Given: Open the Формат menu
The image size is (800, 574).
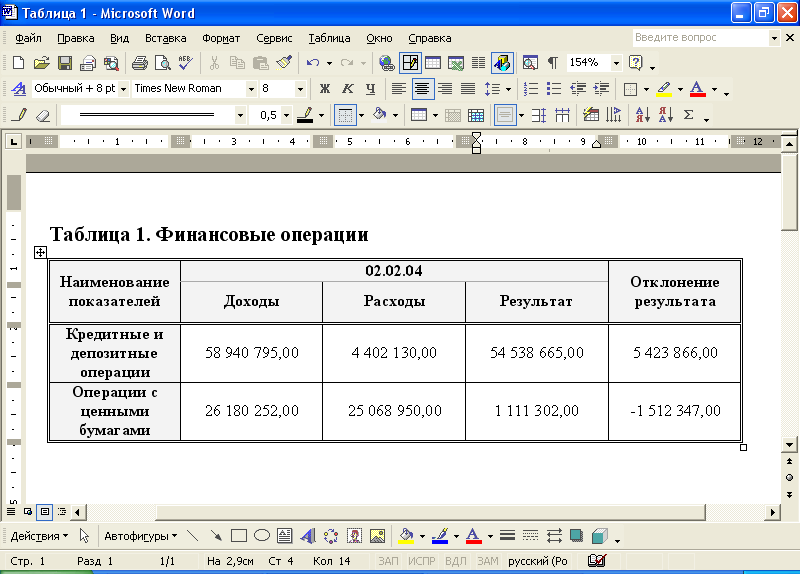Looking at the screenshot, I should pyautogui.click(x=221, y=38).
